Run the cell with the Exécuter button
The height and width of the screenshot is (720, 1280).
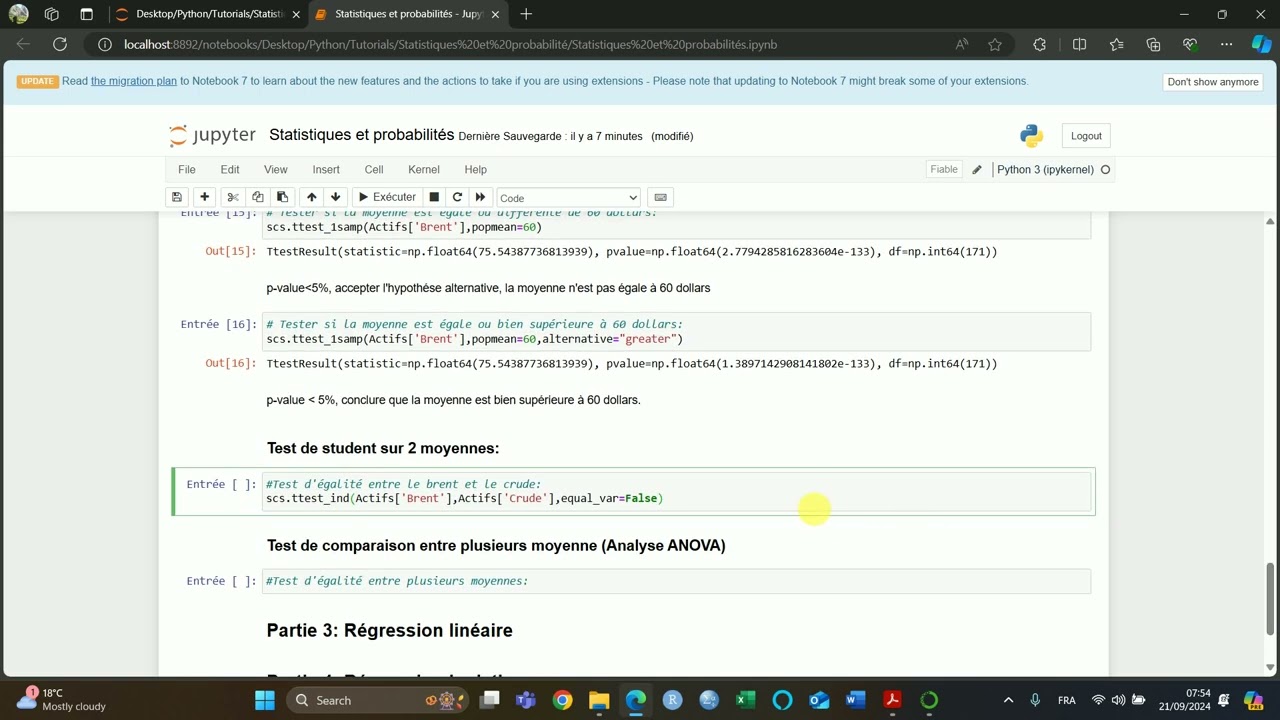pos(387,197)
